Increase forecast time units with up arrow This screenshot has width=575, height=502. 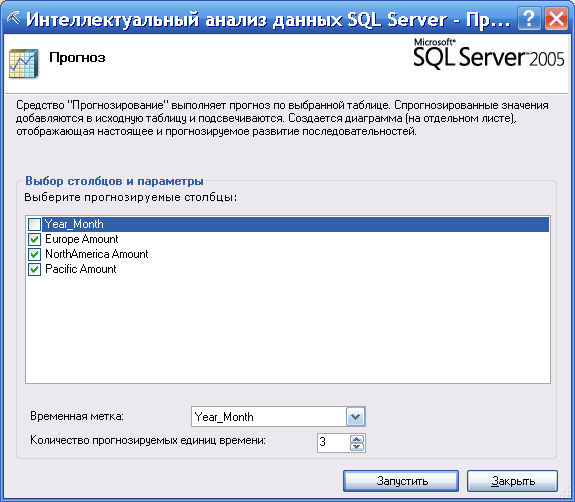point(357,439)
